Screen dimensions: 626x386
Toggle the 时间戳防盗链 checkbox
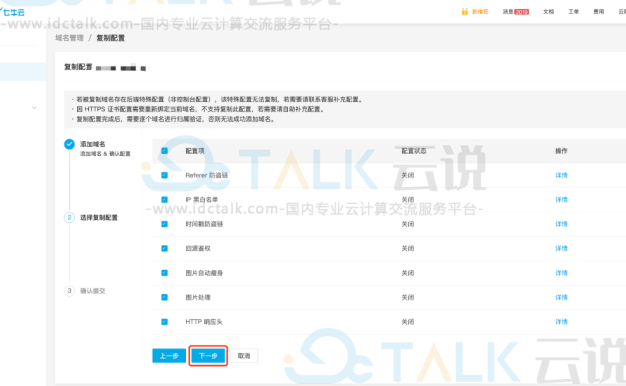tap(164, 224)
